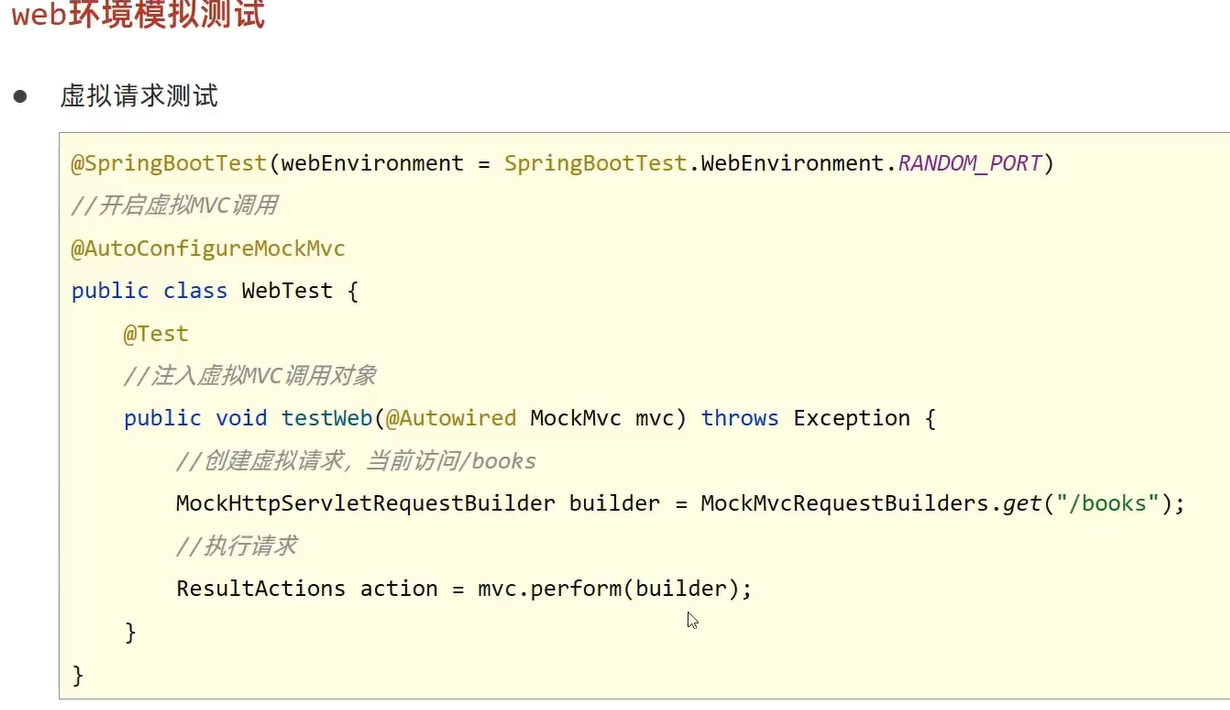
Task: Click the comment 执行请求
Action: click(x=236, y=546)
